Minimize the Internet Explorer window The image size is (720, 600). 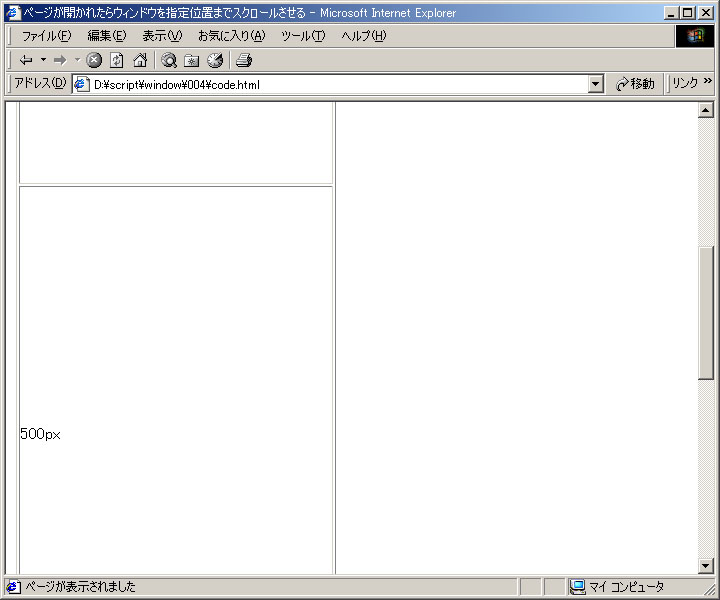pyautogui.click(x=671, y=13)
